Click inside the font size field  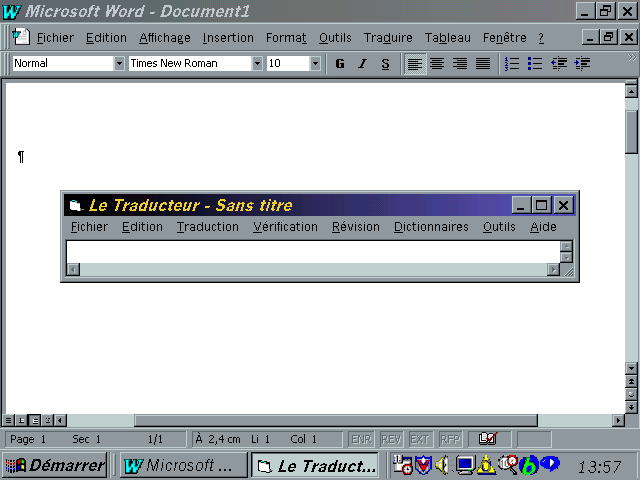(288, 63)
